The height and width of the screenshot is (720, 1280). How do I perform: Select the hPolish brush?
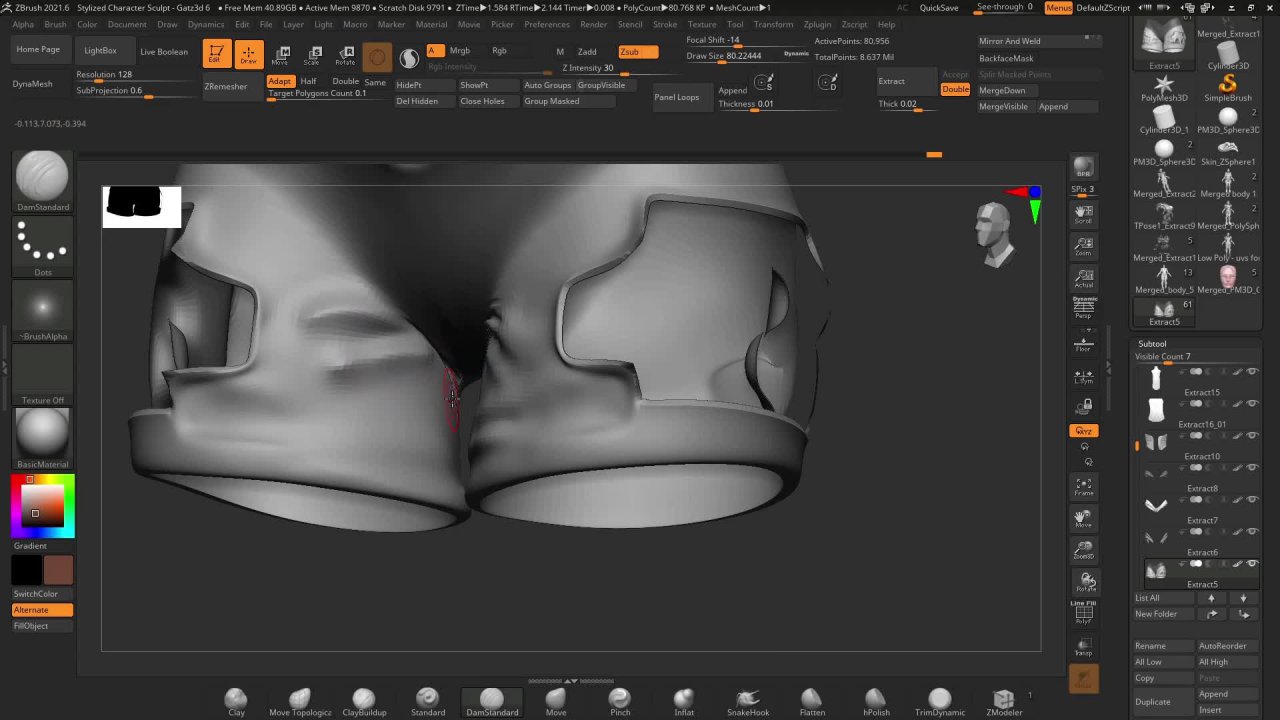[x=876, y=699]
